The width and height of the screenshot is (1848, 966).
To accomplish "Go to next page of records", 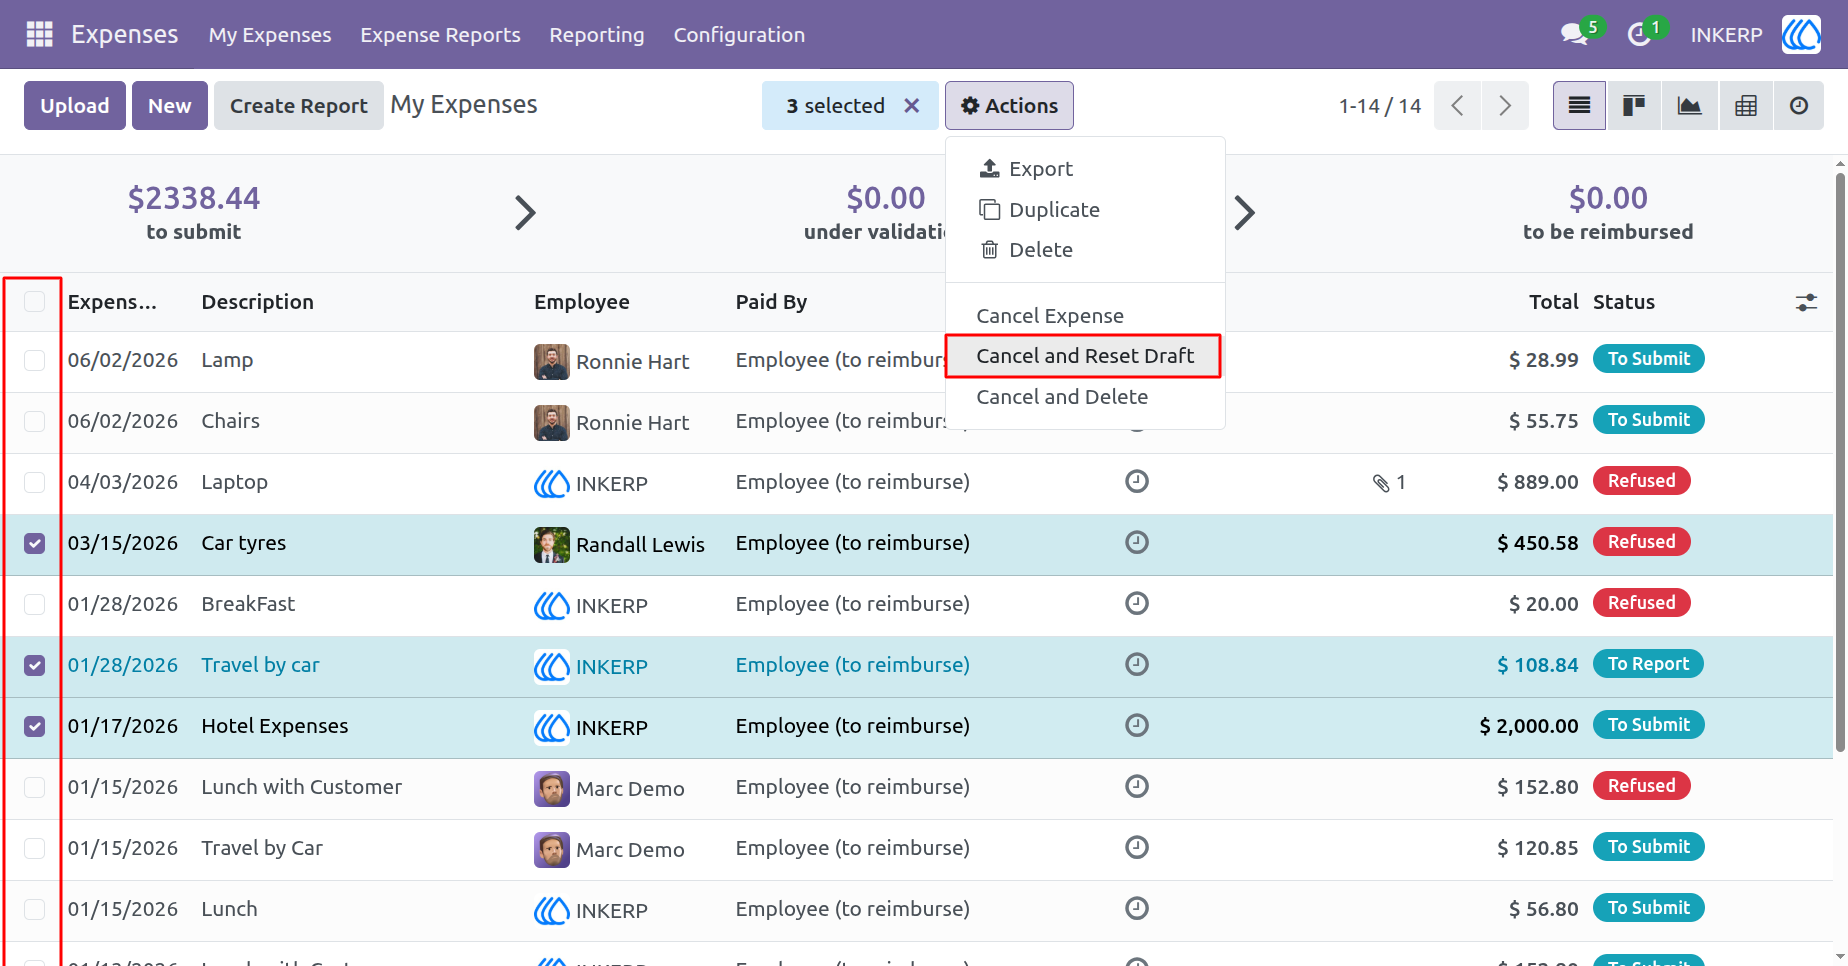I will click(x=1505, y=106).
